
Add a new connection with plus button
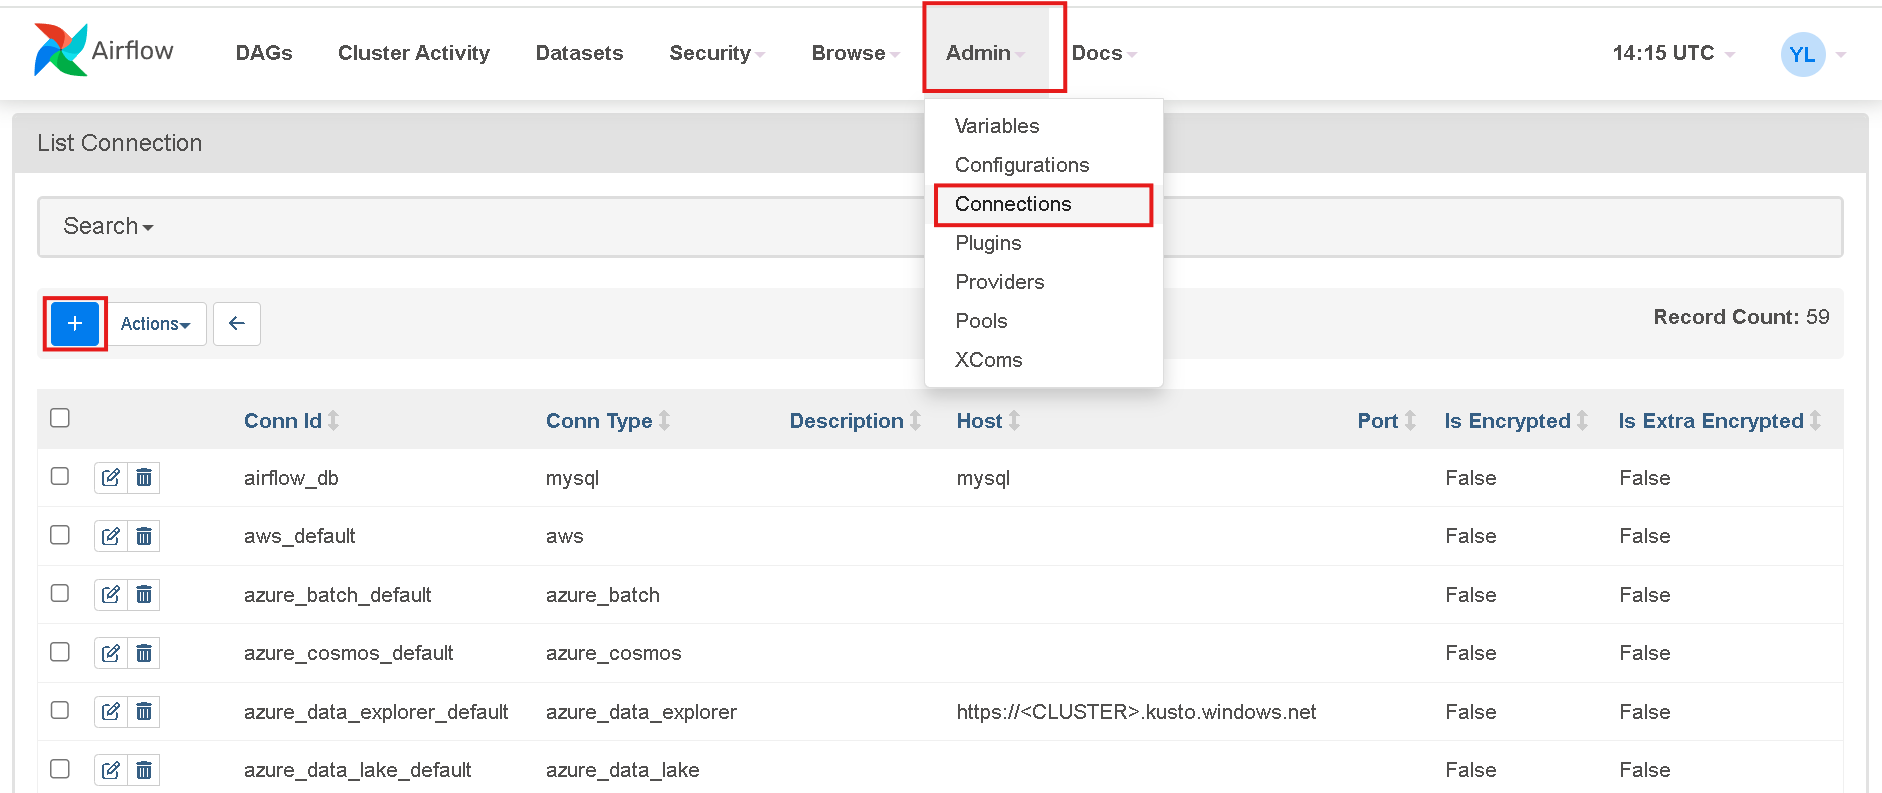(x=75, y=324)
